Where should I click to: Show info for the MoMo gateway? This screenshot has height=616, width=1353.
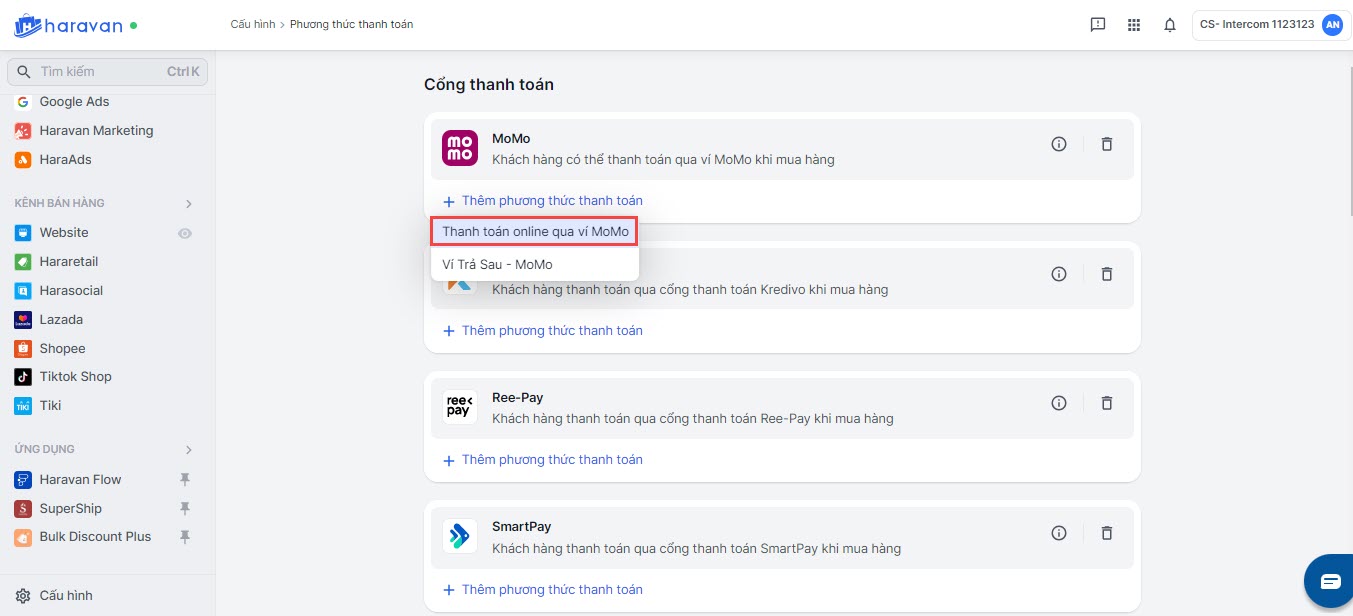click(x=1059, y=144)
